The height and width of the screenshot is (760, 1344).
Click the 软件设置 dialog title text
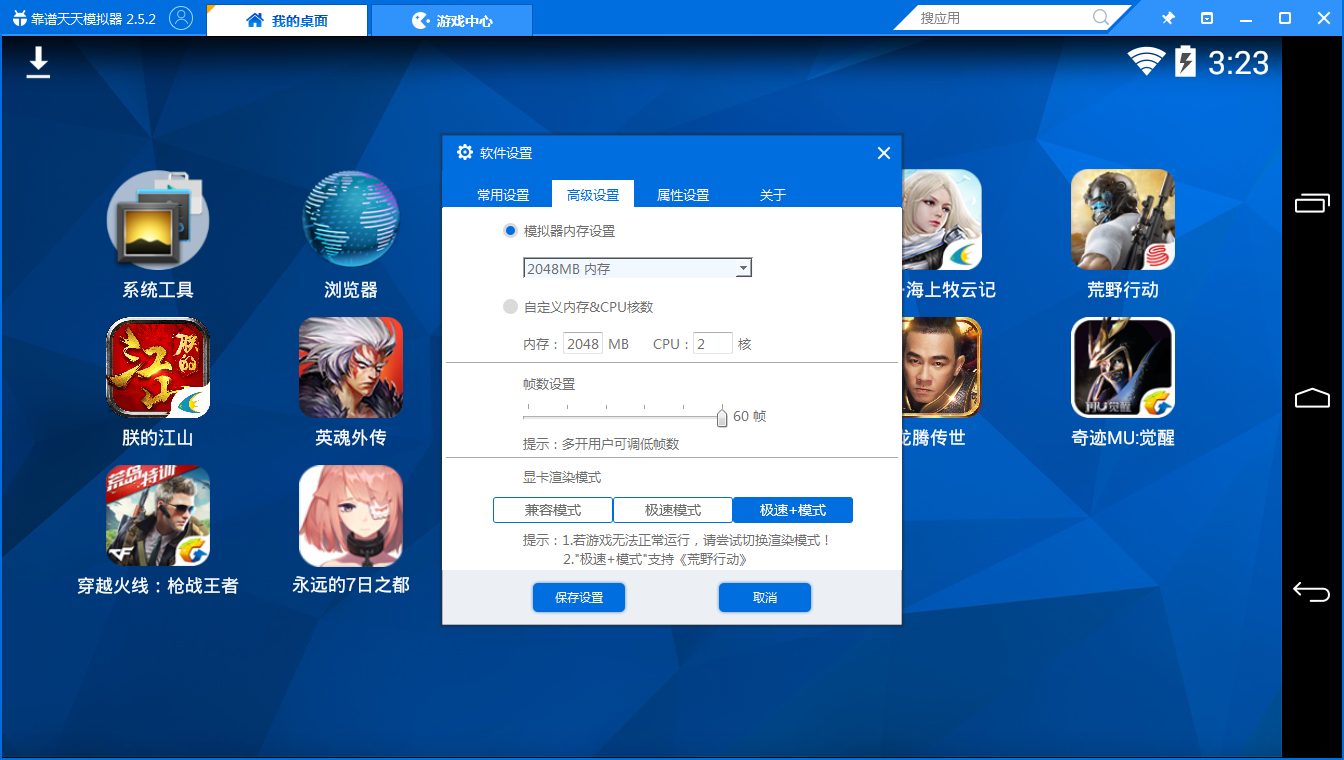506,153
